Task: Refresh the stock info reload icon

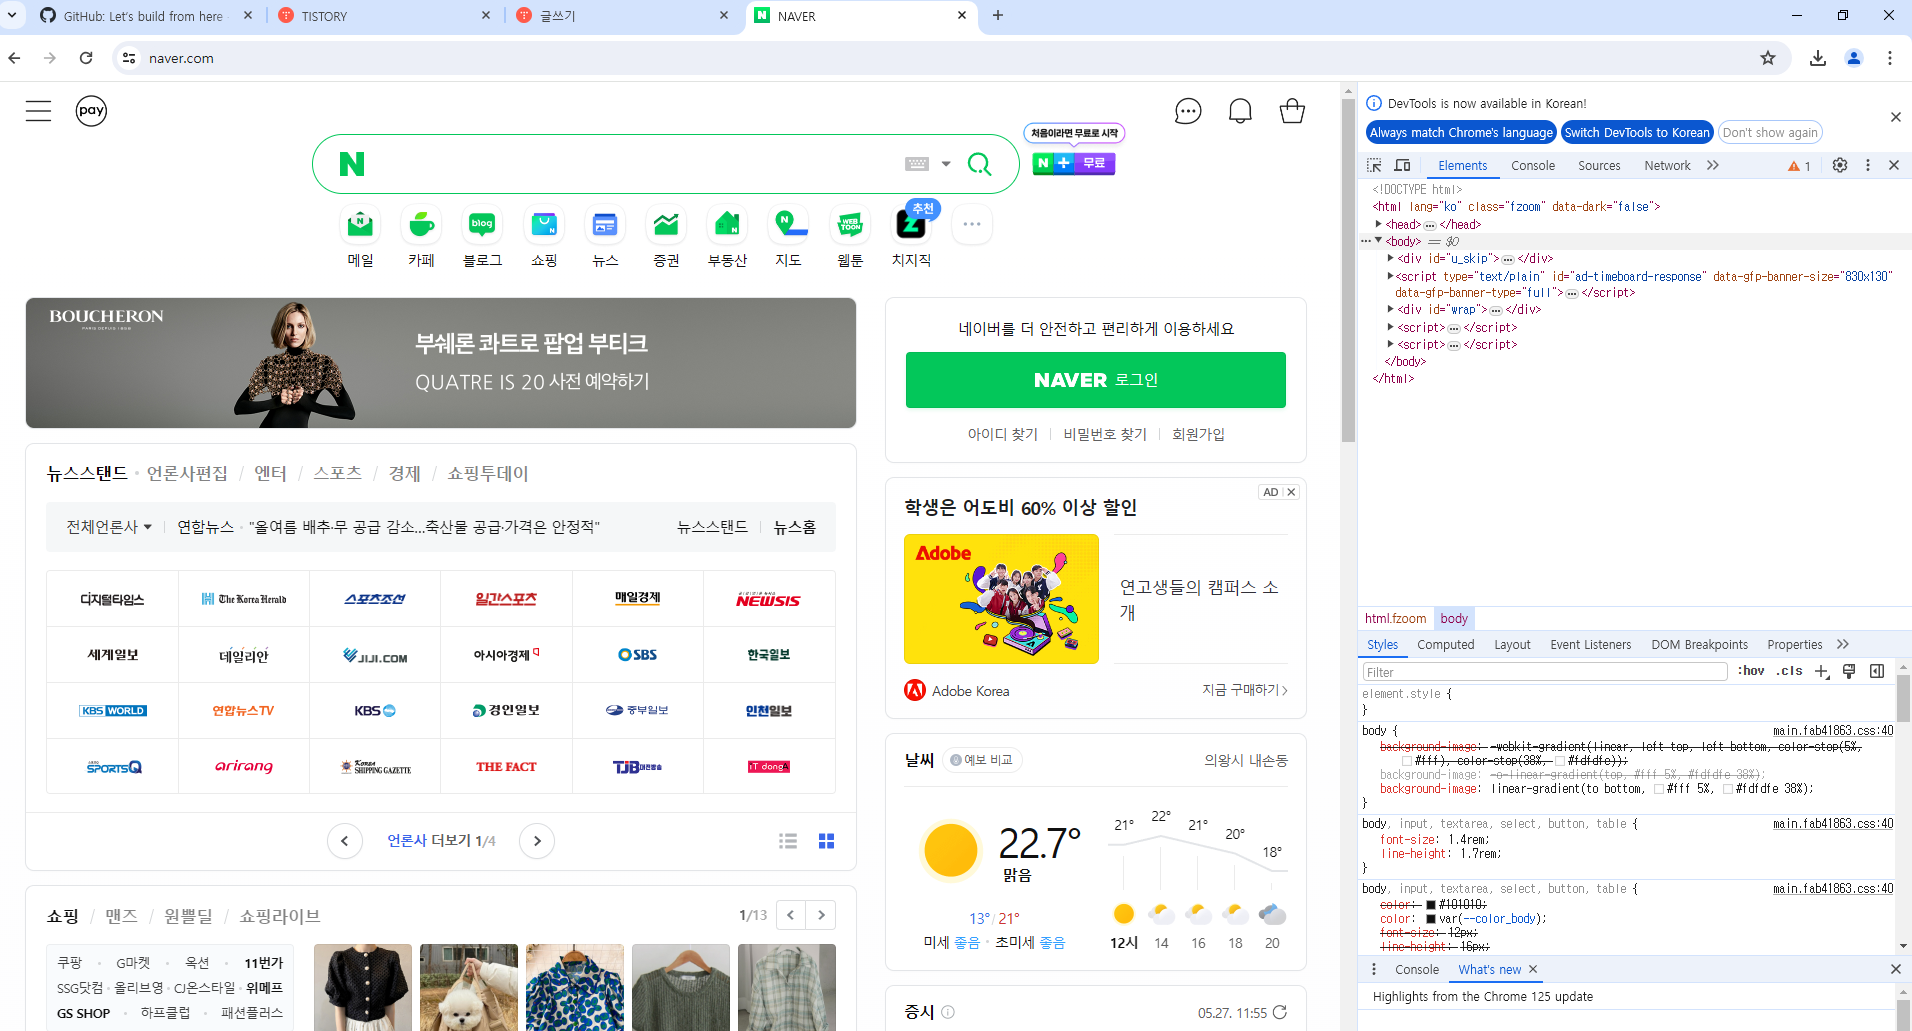Action: pos(1279,1012)
